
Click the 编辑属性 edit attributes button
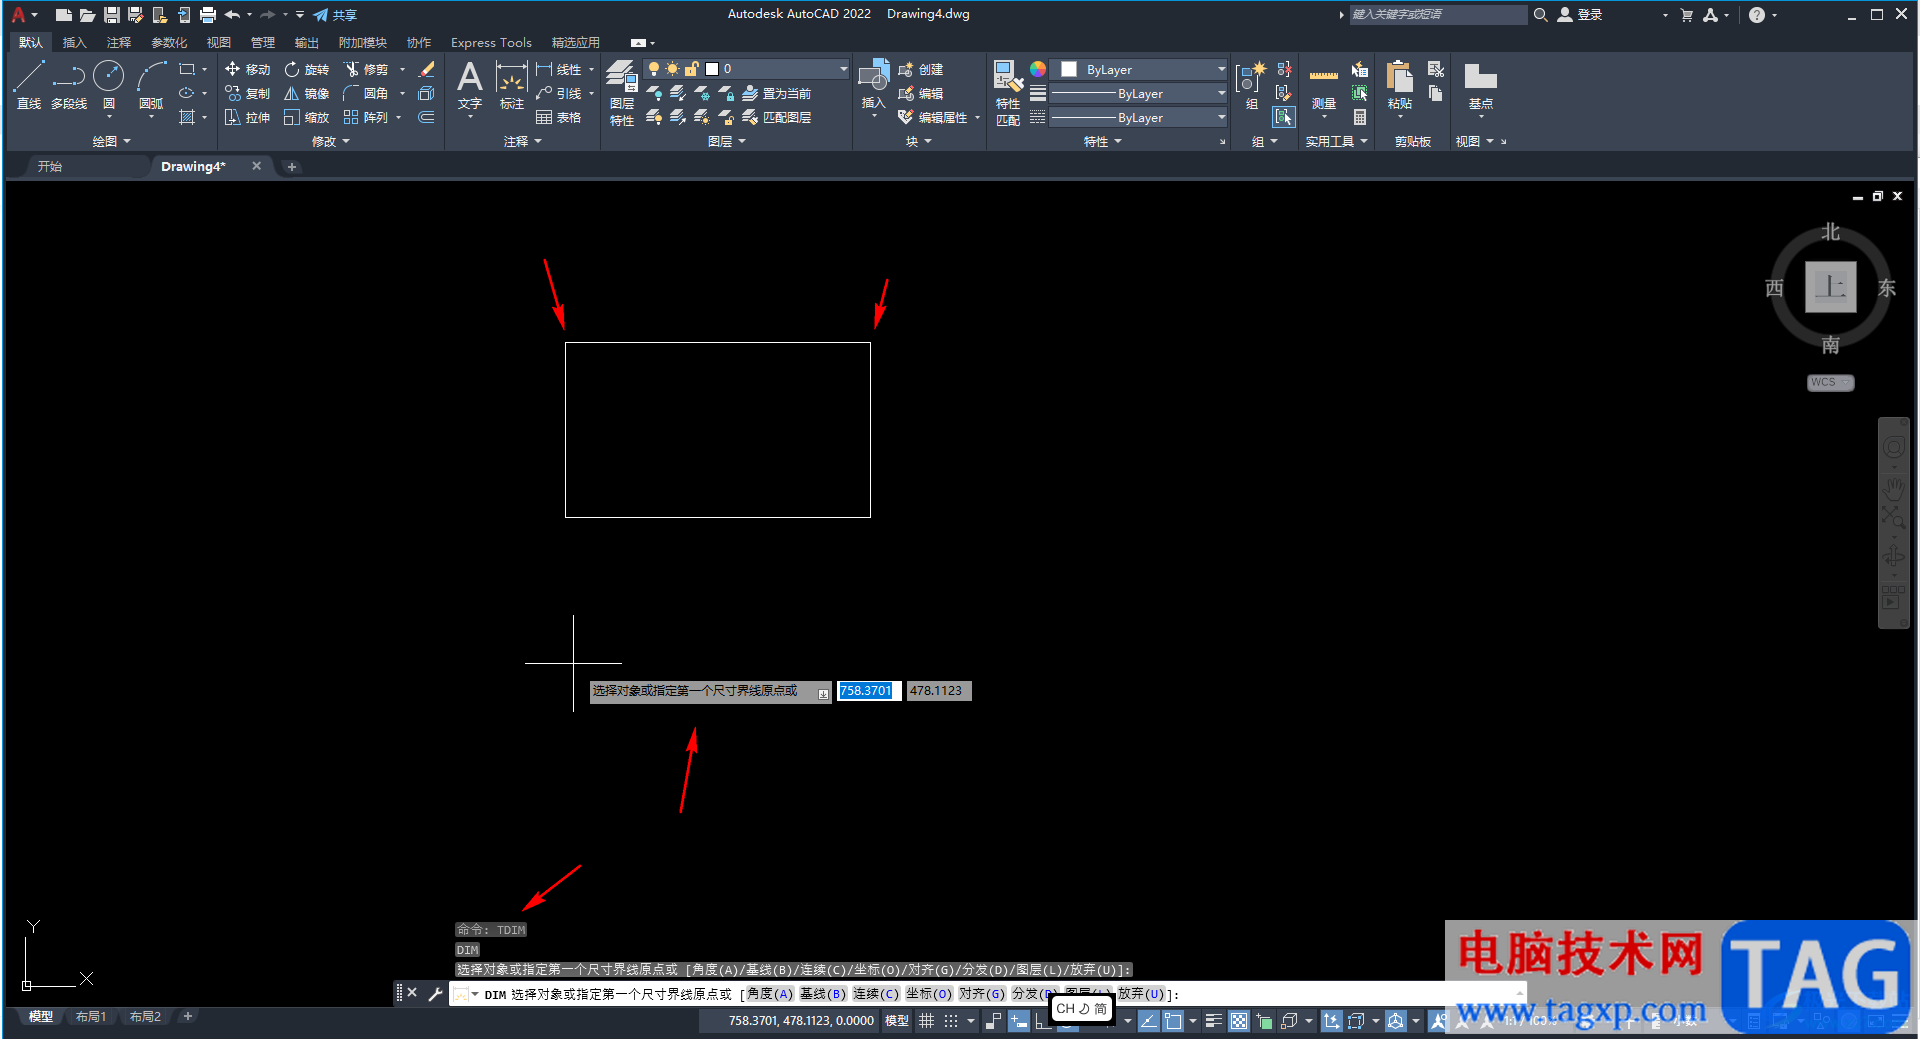934,117
